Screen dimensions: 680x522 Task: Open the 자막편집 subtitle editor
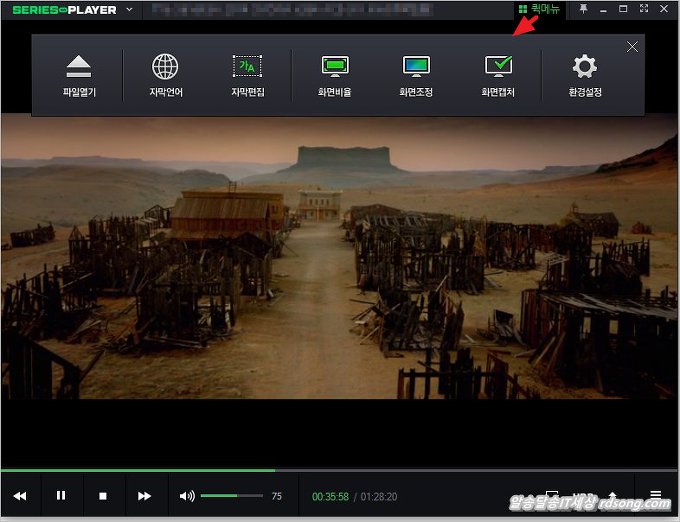(x=246, y=75)
